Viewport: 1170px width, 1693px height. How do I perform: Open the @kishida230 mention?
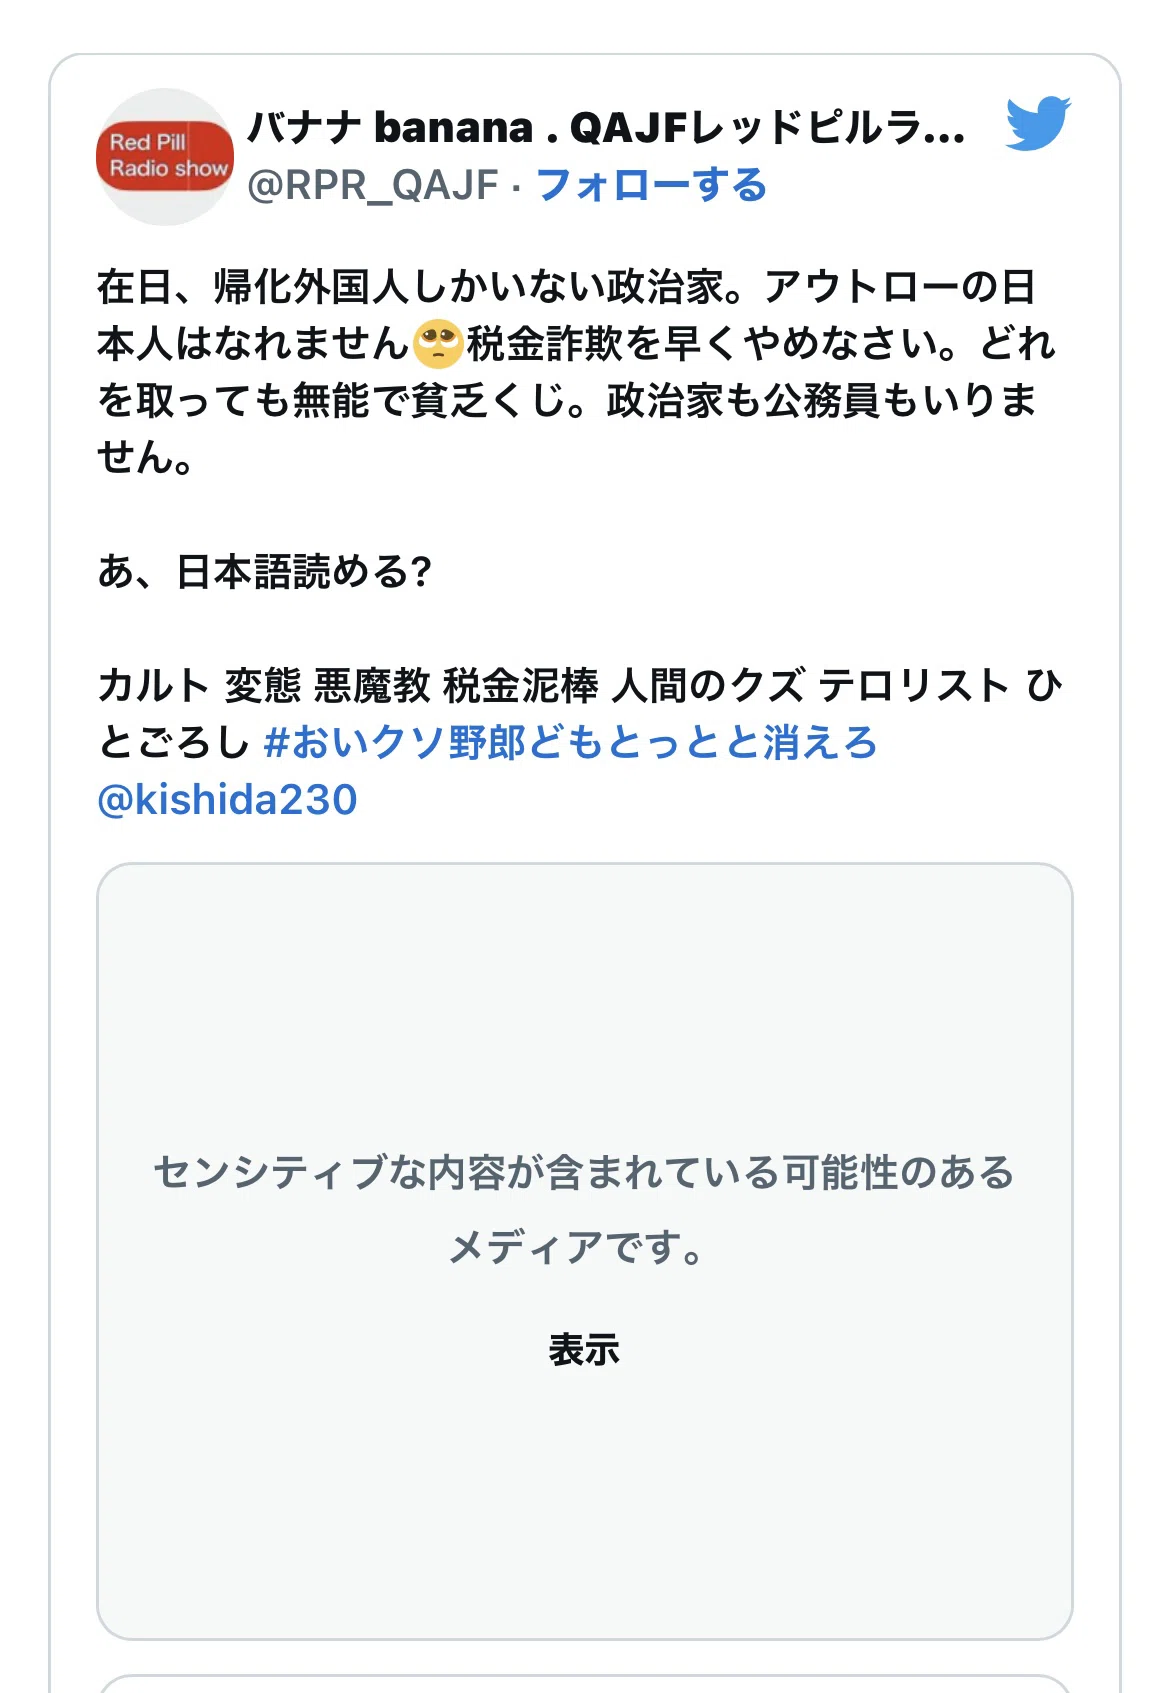pos(227,800)
